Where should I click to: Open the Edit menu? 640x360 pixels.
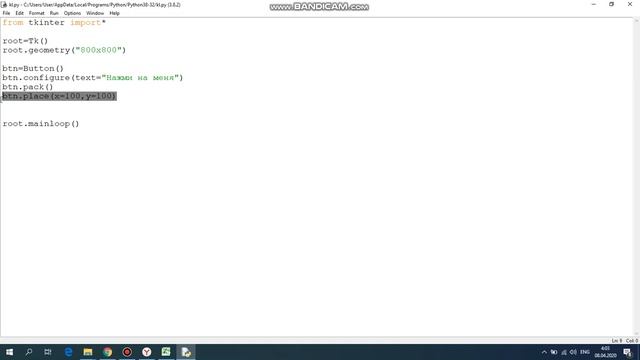pos(19,13)
